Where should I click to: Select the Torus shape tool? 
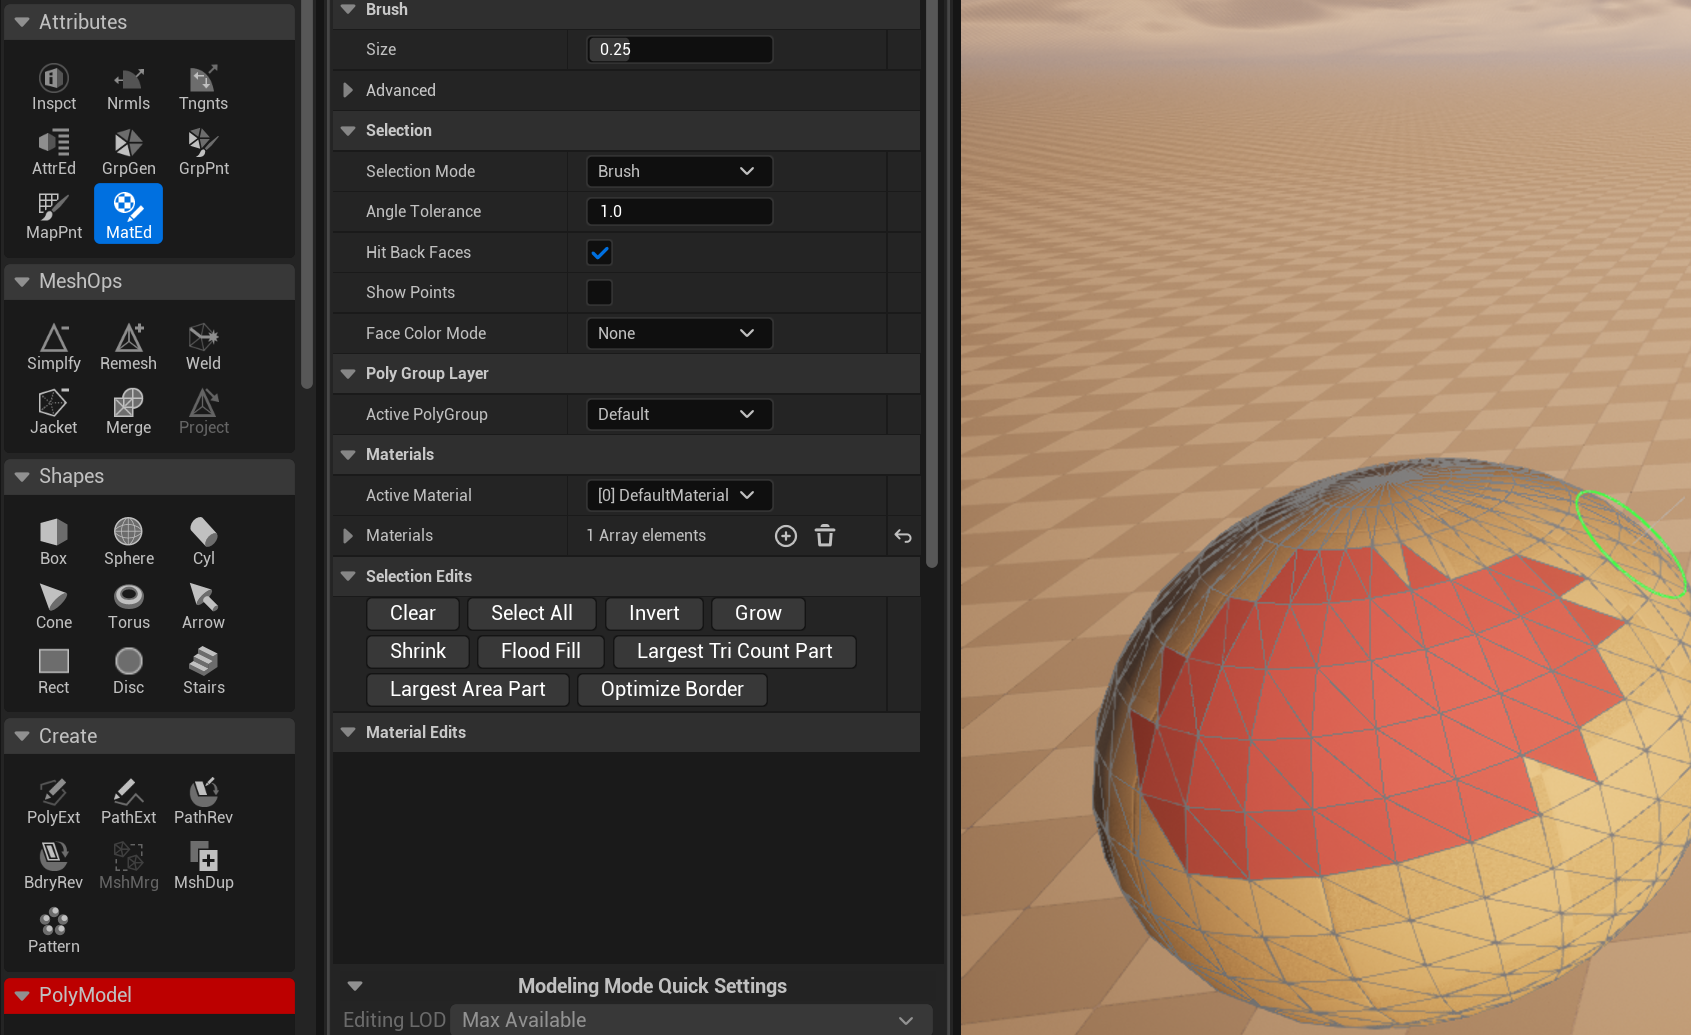coord(128,606)
